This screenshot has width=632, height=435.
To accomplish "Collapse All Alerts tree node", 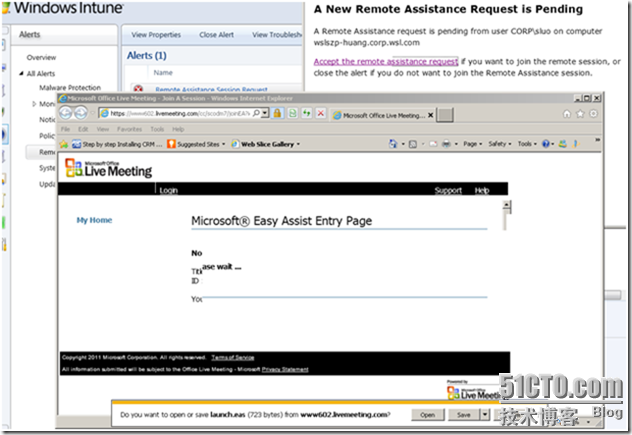I will 21,73.
